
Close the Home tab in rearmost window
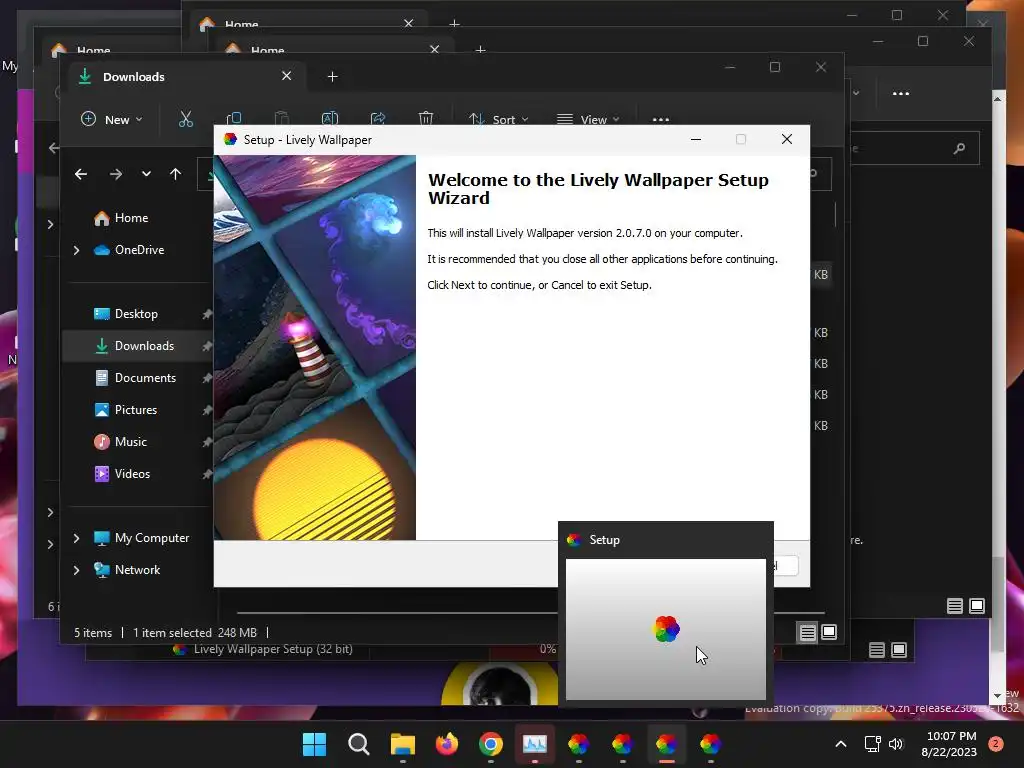[x=408, y=24]
